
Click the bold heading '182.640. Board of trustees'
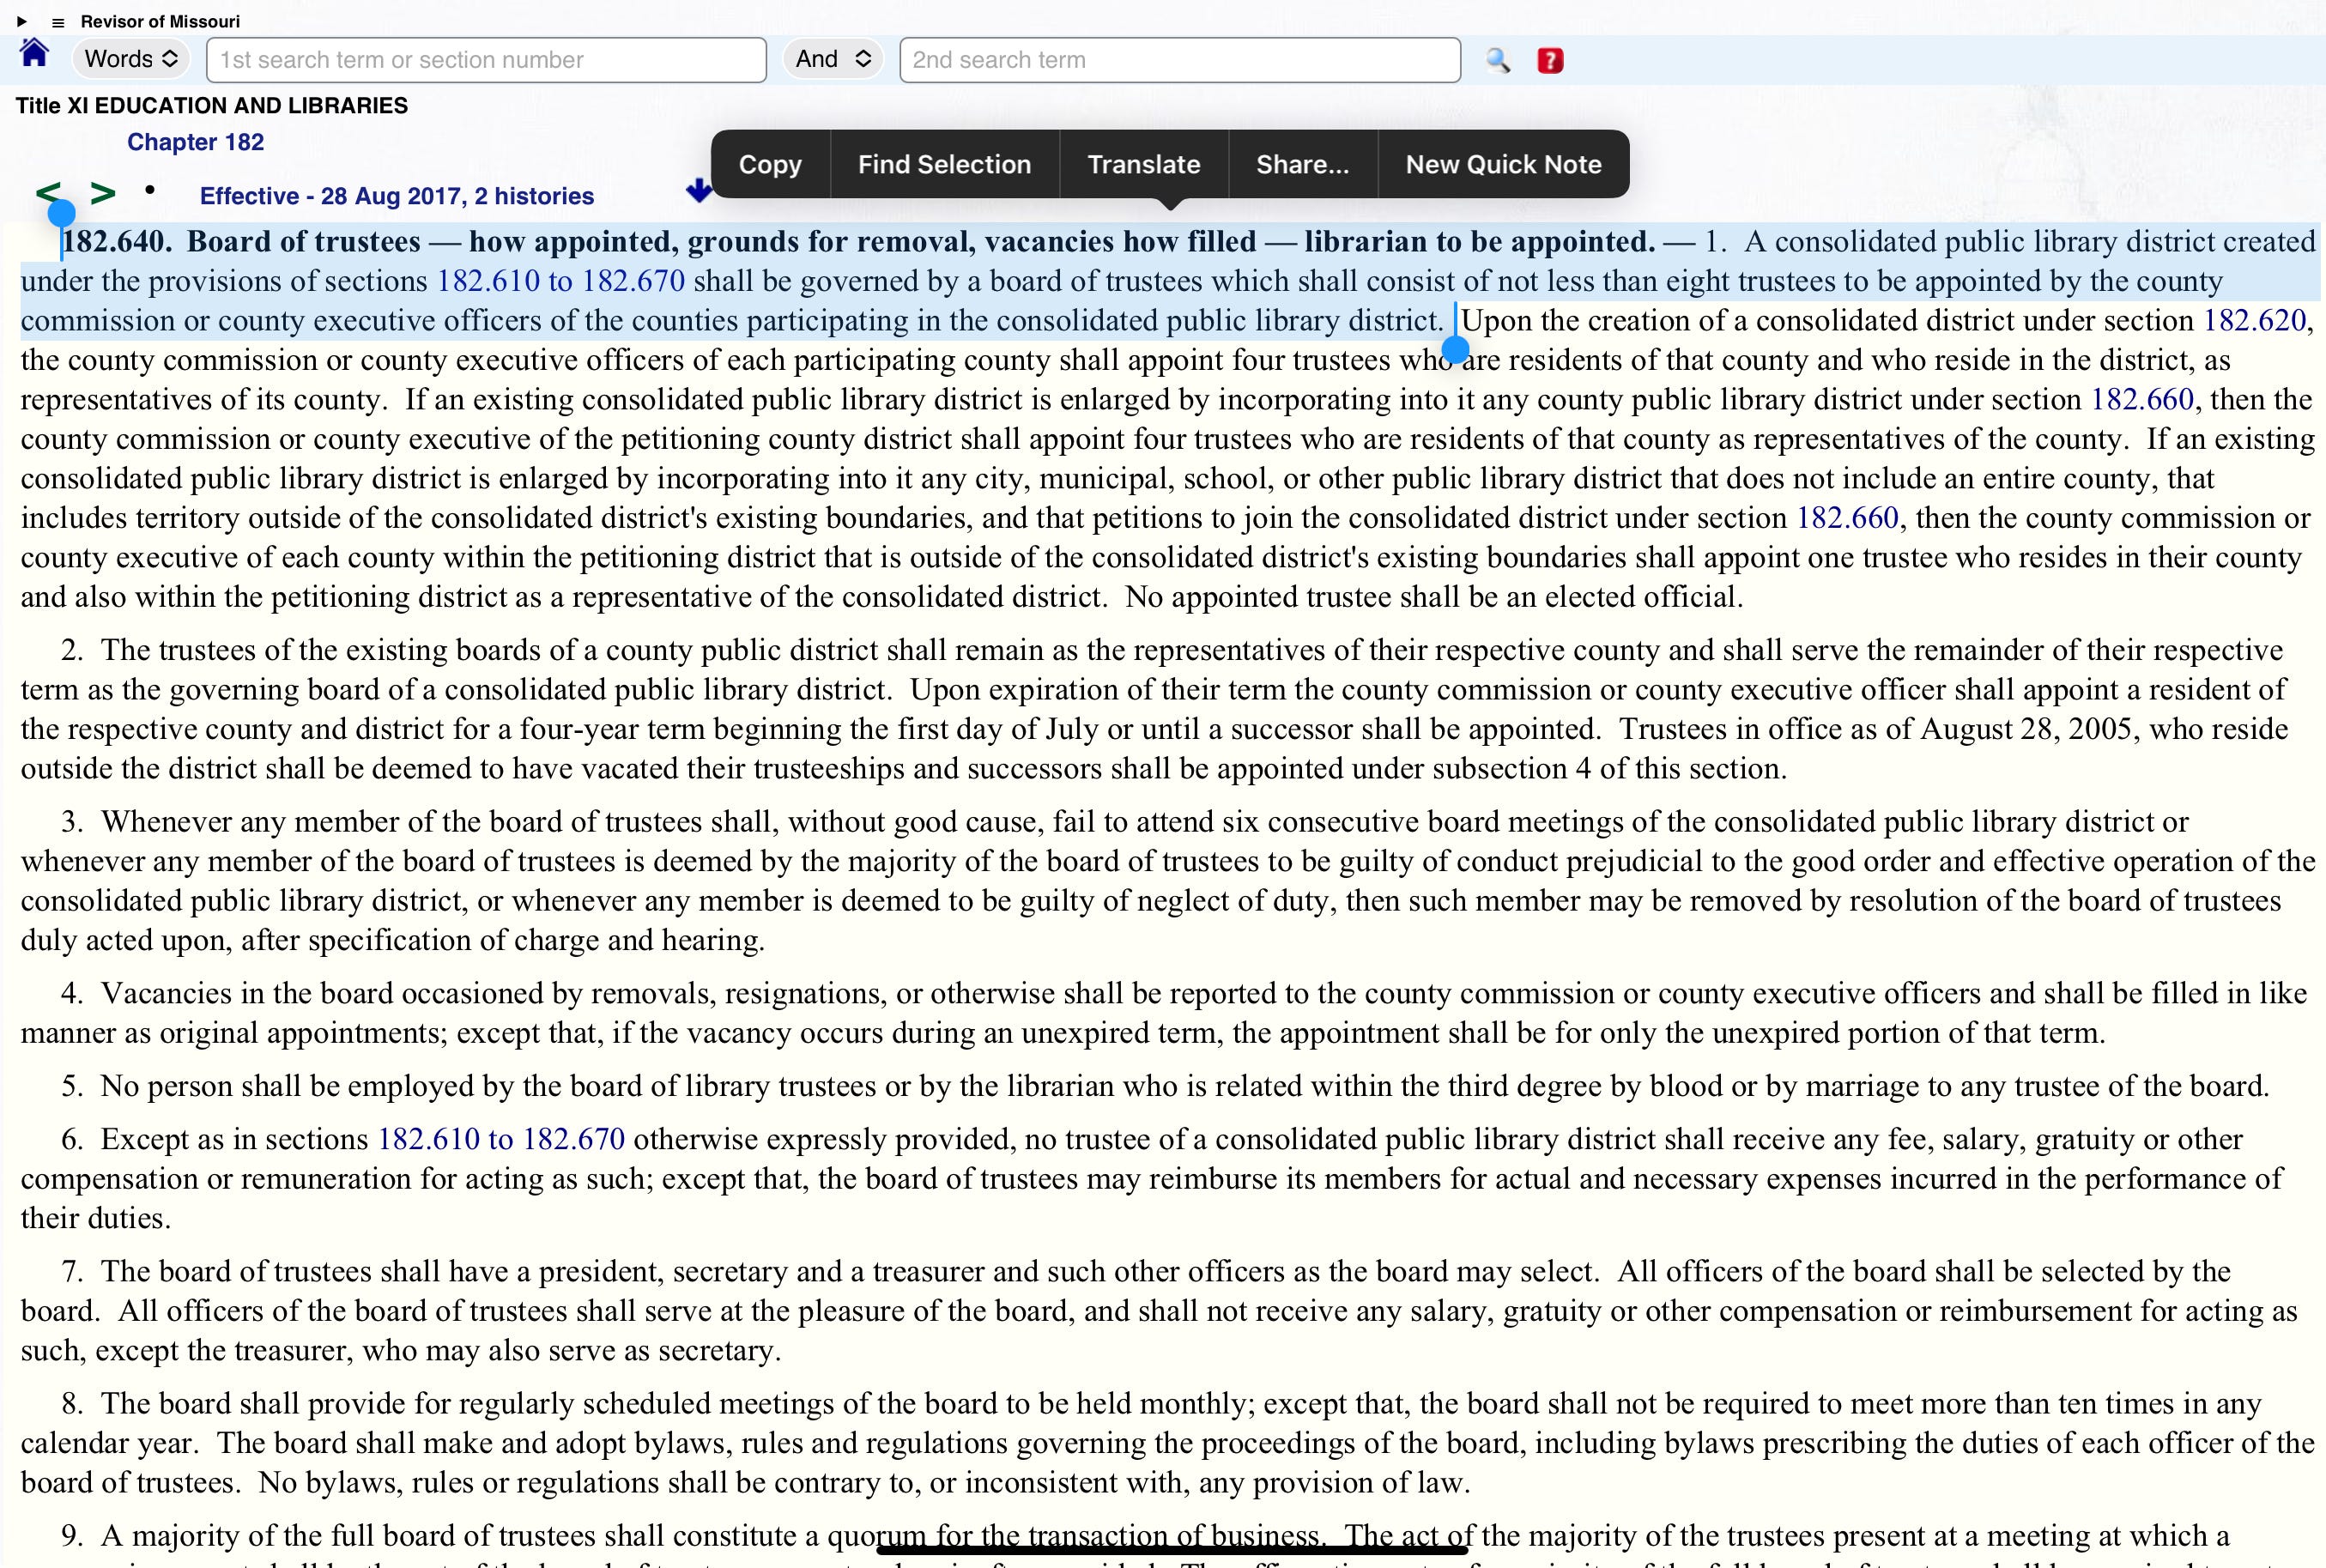pyautogui.click(x=241, y=241)
